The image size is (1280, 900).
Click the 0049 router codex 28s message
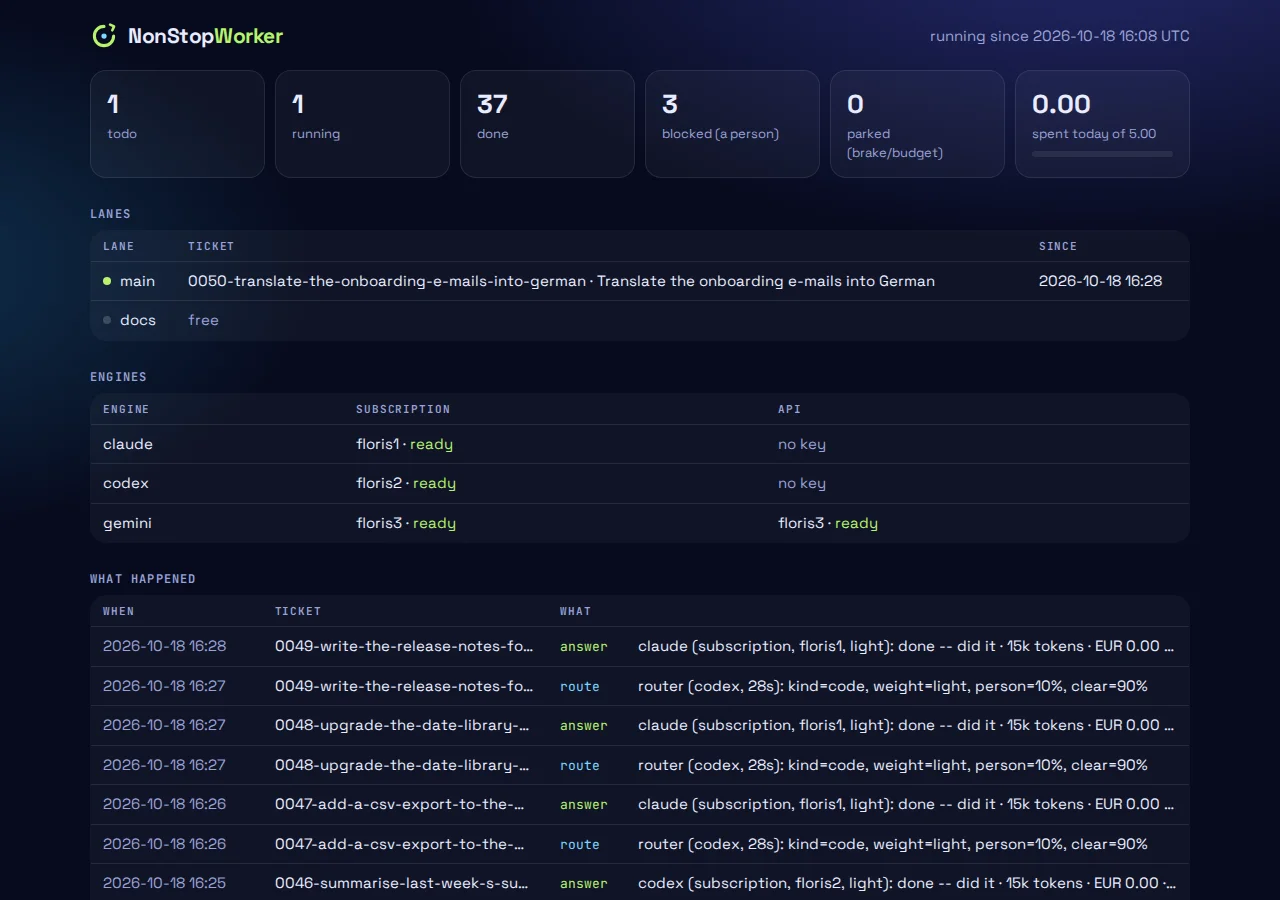[x=893, y=686]
